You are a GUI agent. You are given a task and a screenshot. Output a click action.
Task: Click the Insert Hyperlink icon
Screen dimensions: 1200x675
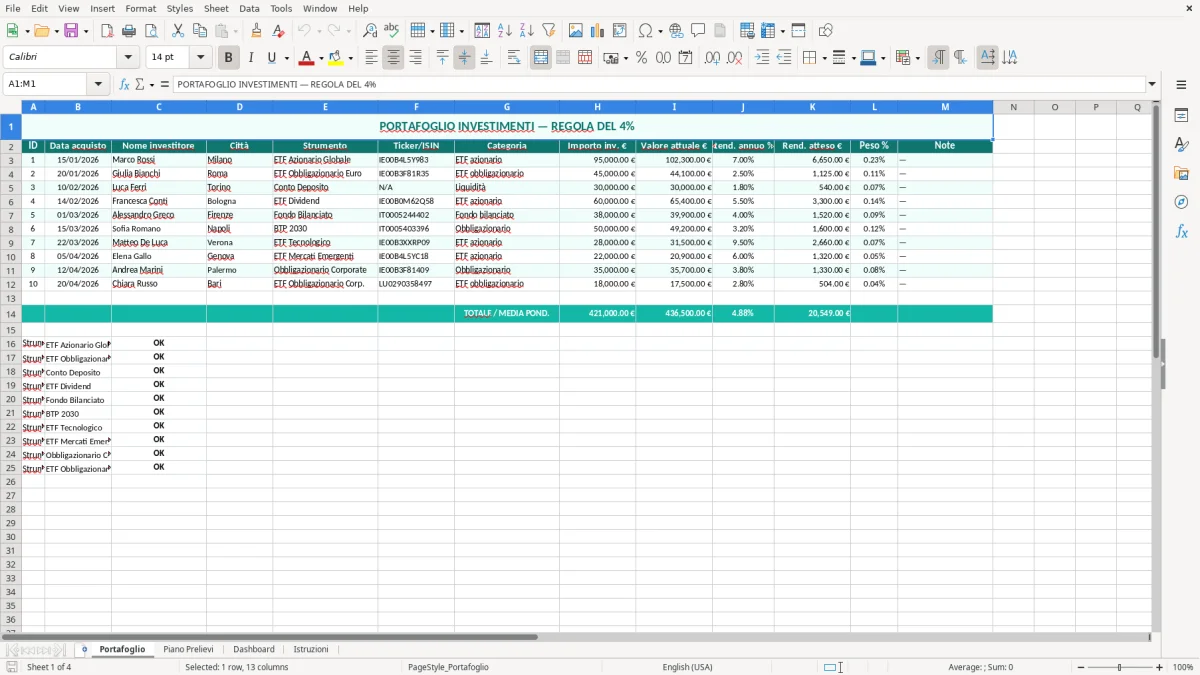coord(676,31)
